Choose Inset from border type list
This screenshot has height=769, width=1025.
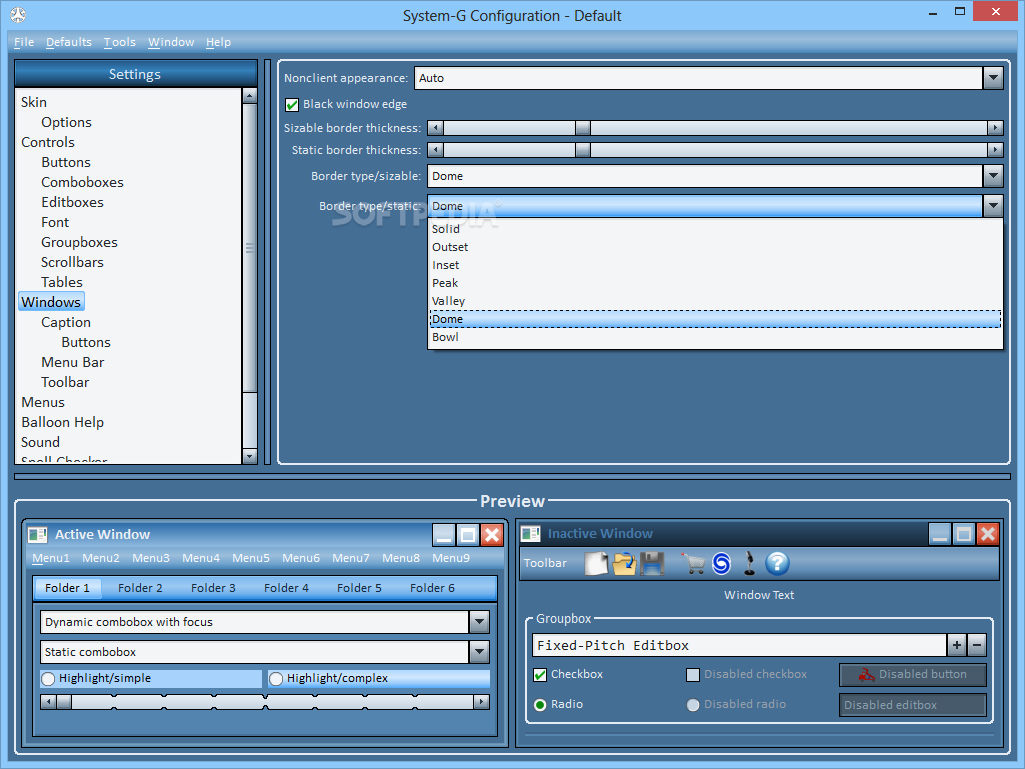[715, 265]
